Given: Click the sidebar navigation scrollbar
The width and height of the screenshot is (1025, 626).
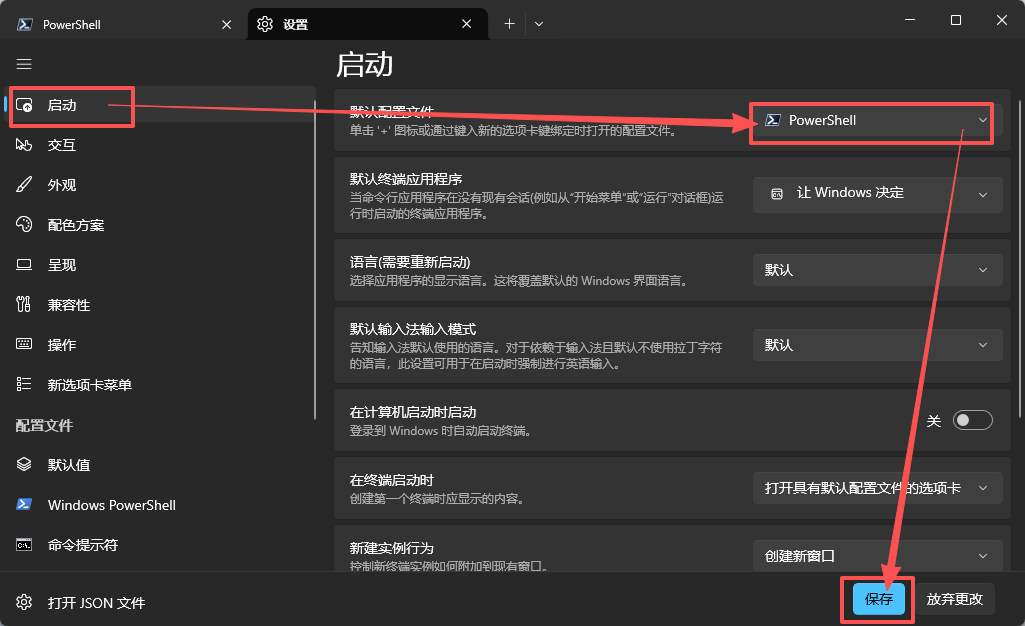Looking at the screenshot, I should coord(315,259).
